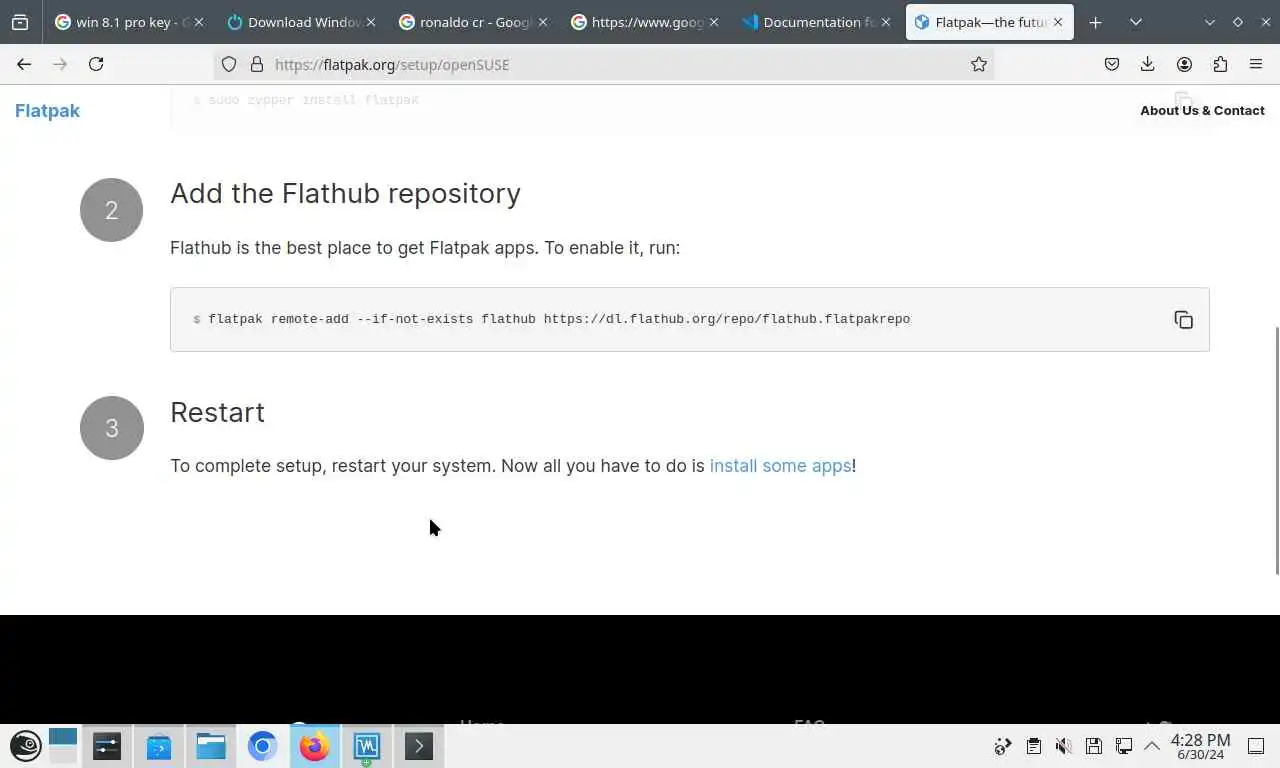Open the Downloads panel
The image size is (1280, 768).
point(1148,64)
